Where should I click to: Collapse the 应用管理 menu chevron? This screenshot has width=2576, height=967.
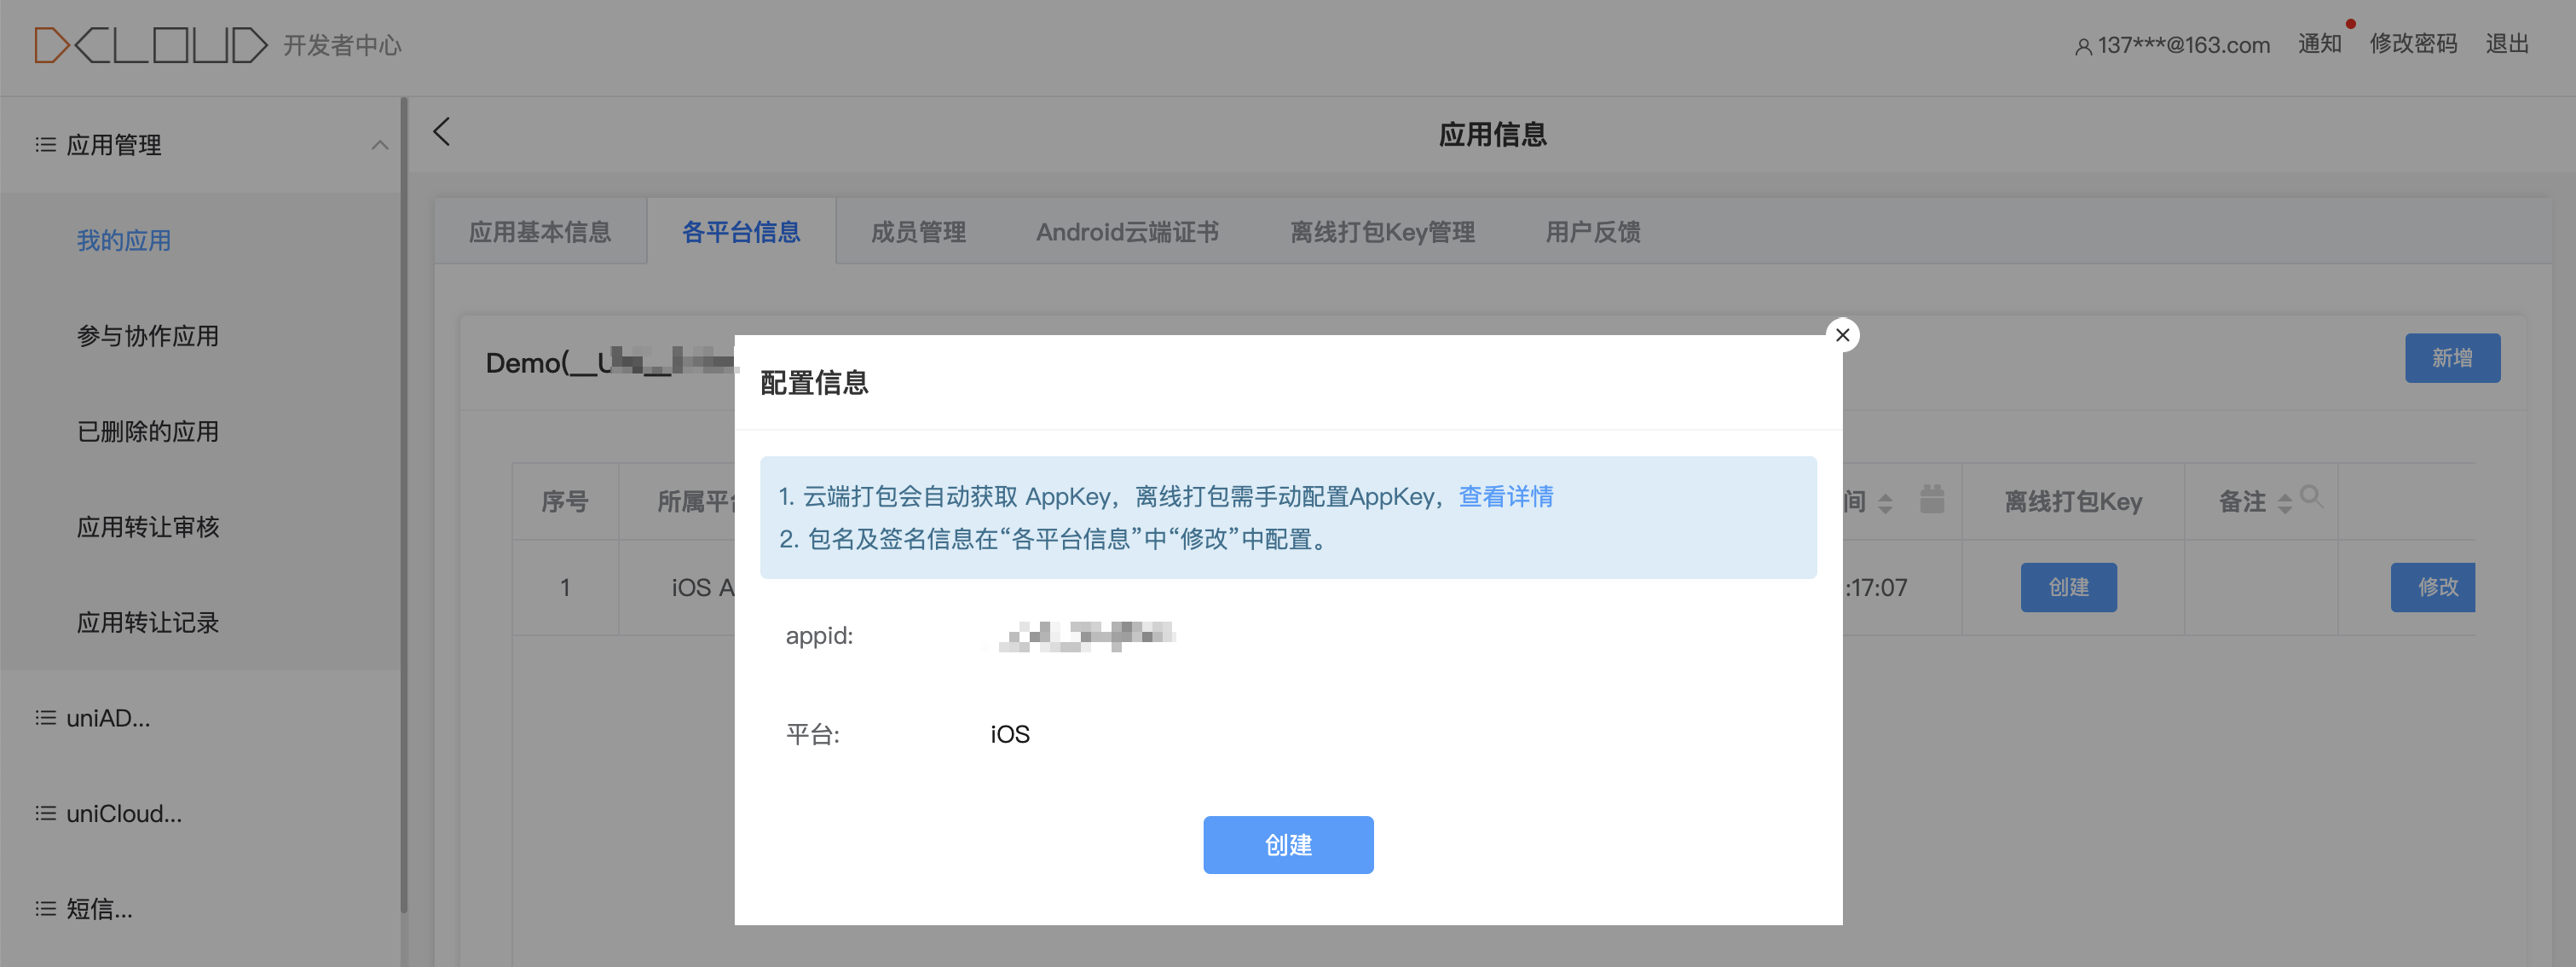(x=379, y=145)
